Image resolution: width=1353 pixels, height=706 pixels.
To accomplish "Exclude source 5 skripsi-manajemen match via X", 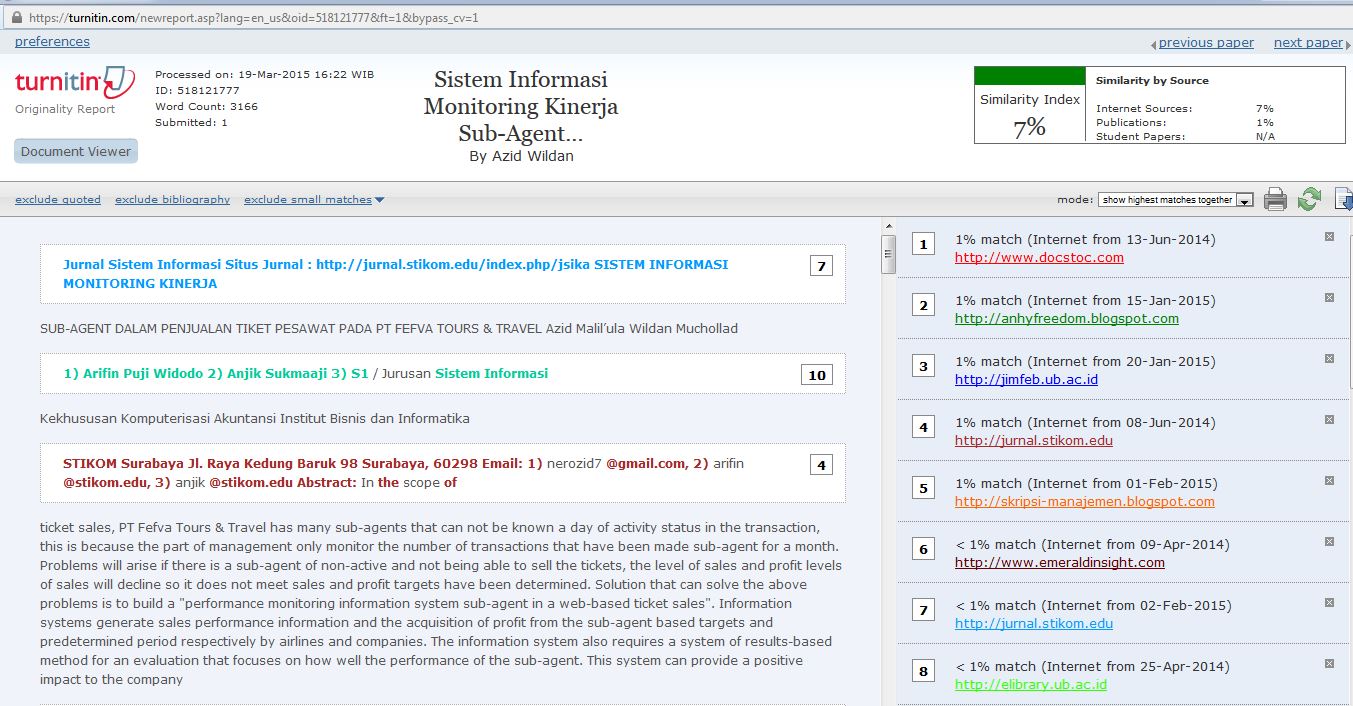I will [1329, 481].
